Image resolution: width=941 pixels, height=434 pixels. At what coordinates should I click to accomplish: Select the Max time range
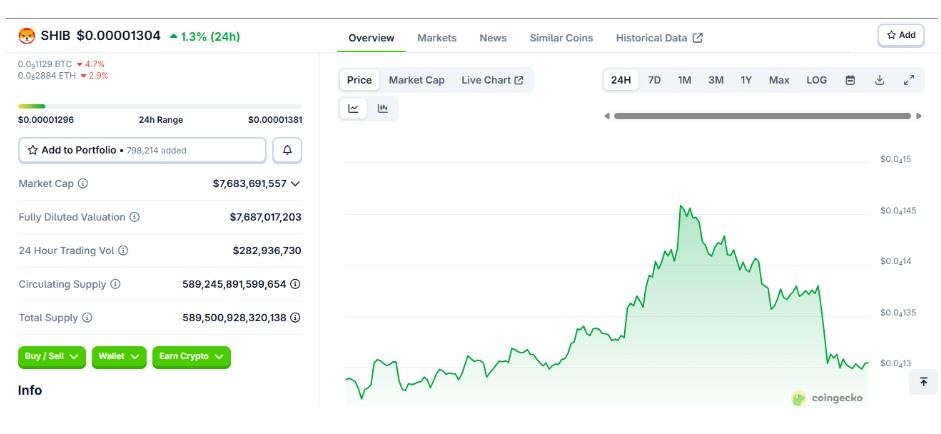pyautogui.click(x=779, y=80)
